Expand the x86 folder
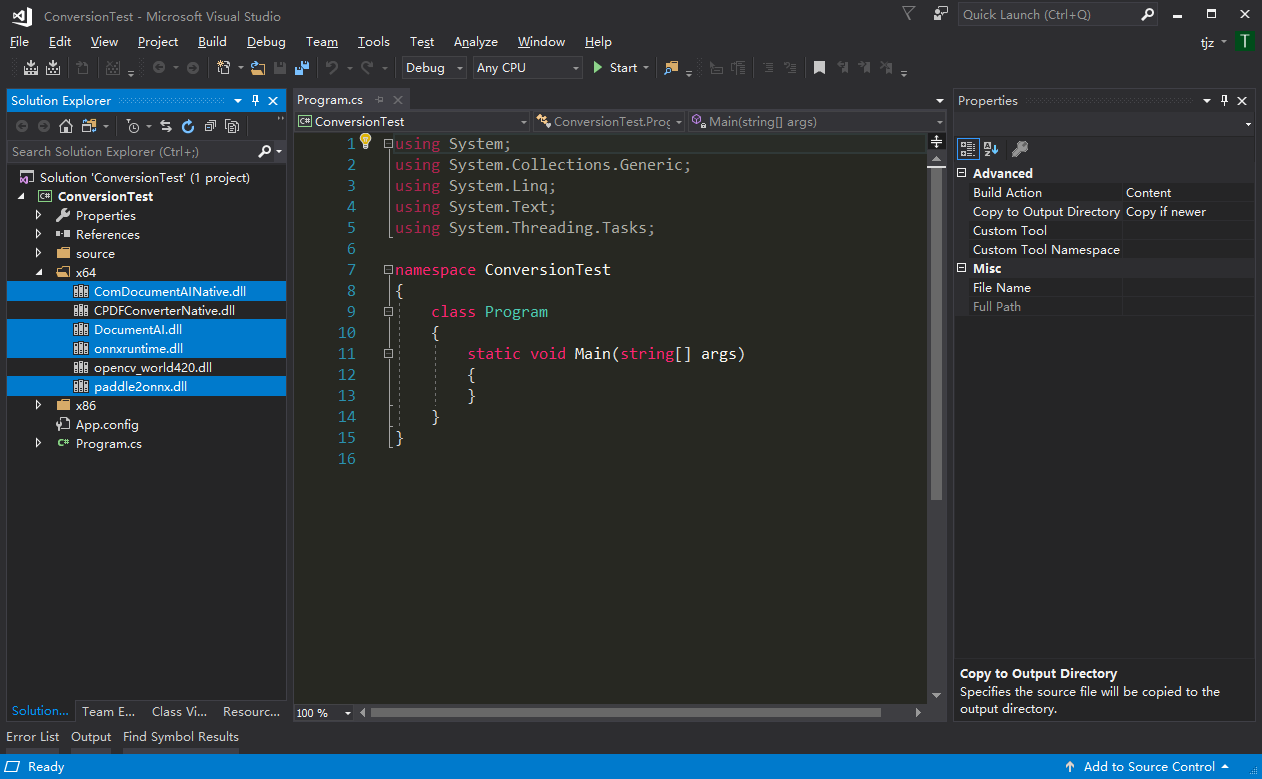1262x779 pixels. [x=39, y=406]
